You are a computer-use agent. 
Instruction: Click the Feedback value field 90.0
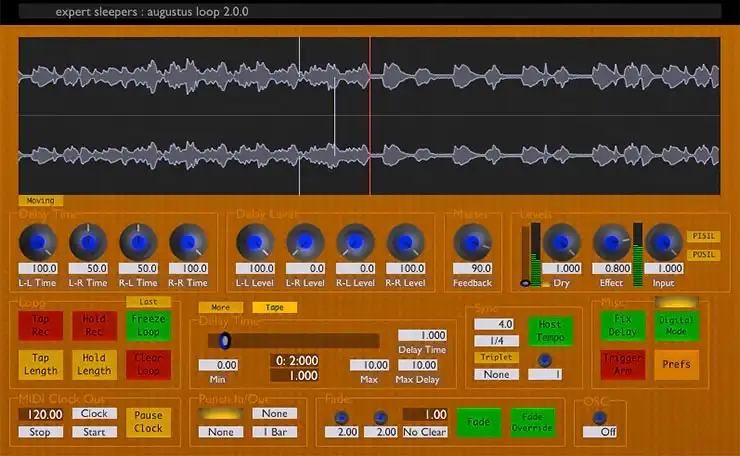(472, 269)
